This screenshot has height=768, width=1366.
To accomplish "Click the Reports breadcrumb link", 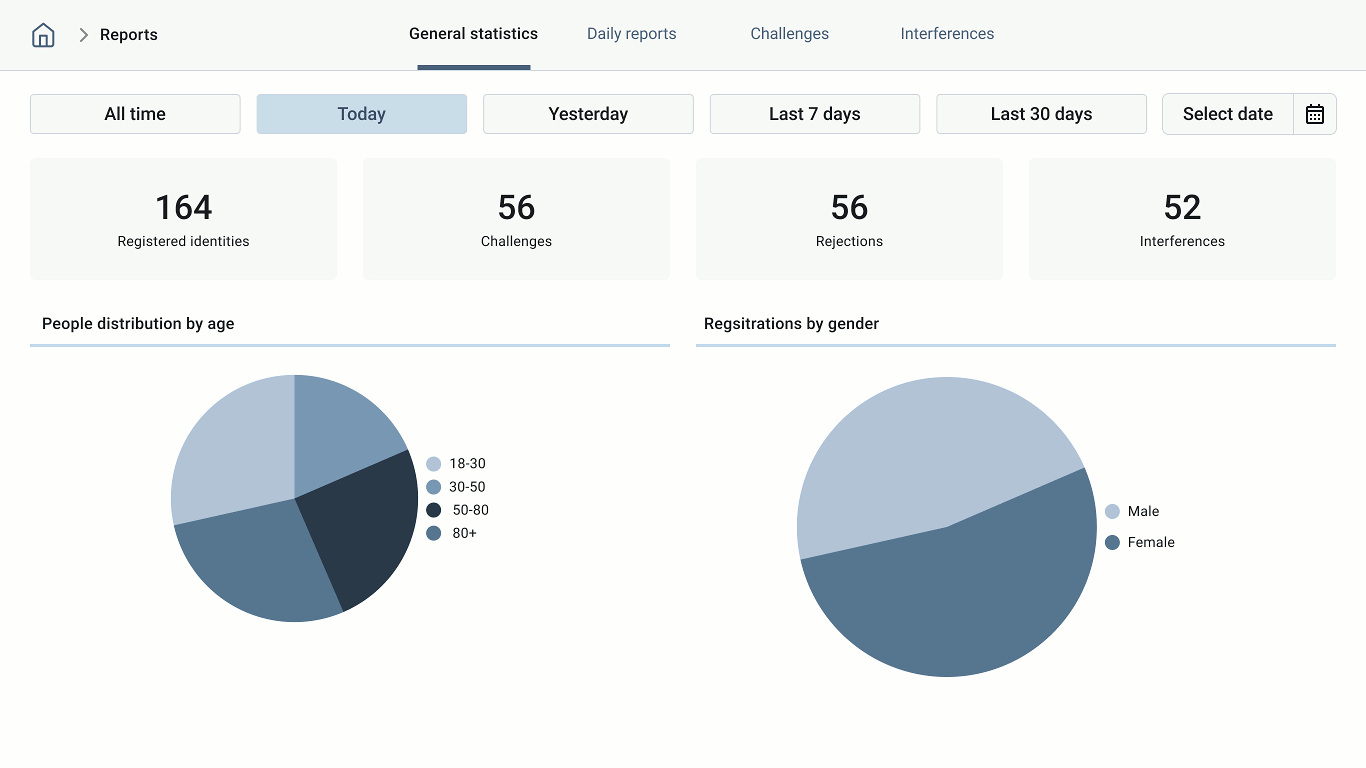I will click(129, 35).
